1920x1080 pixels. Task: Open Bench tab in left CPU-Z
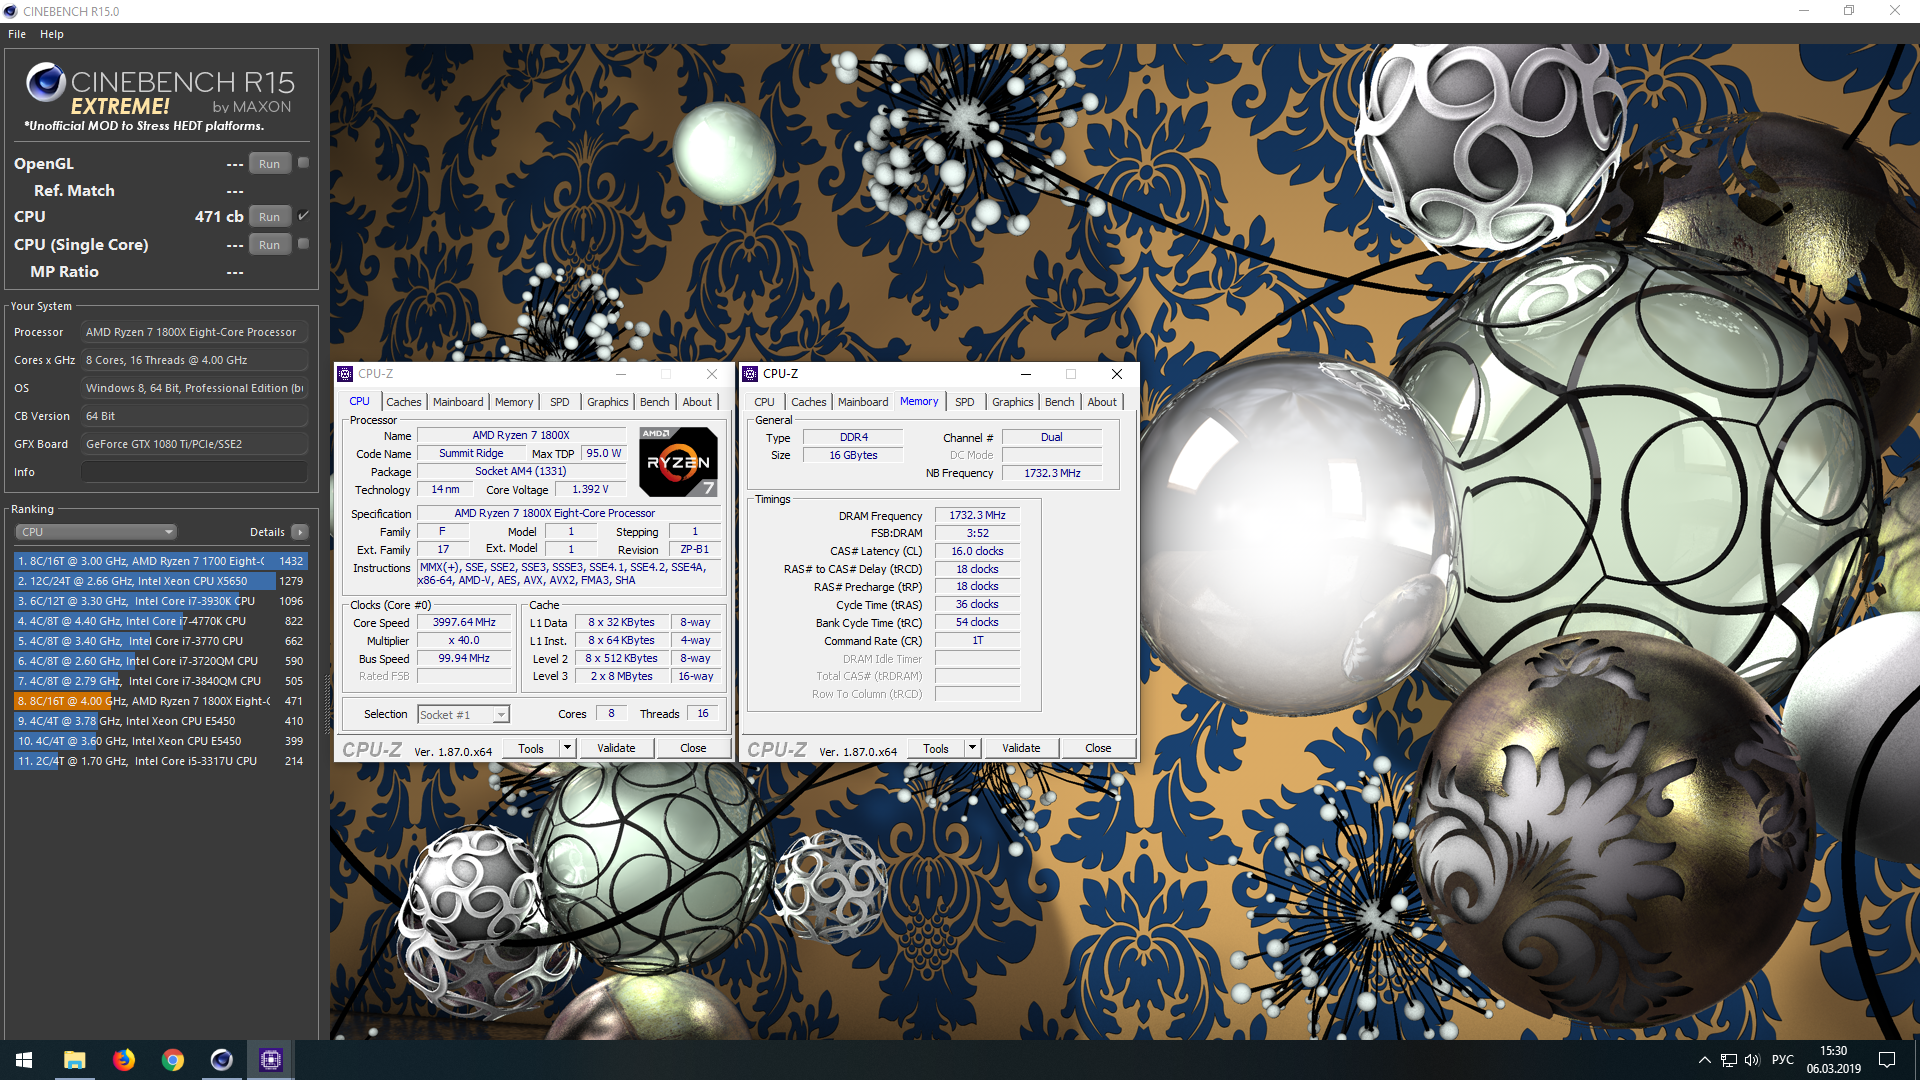(x=655, y=402)
